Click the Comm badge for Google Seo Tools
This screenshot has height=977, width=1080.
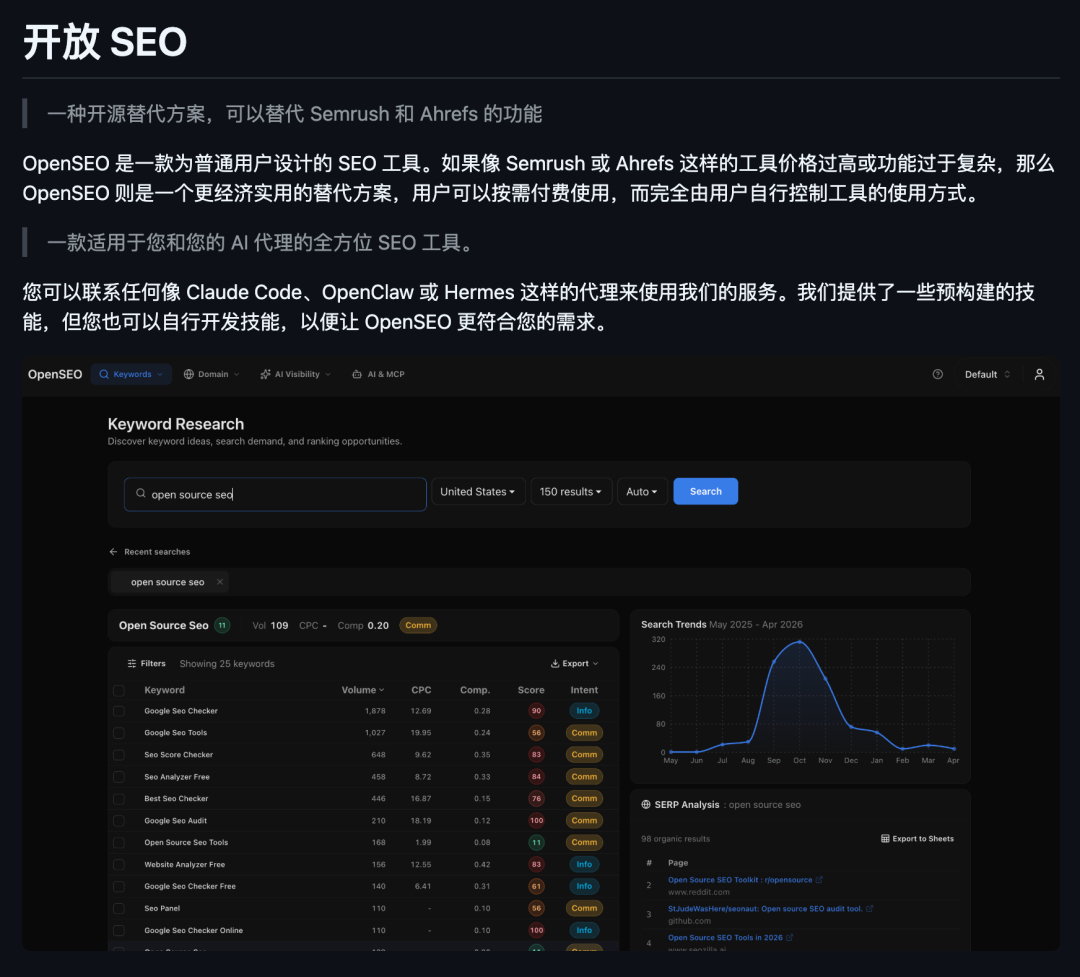tap(584, 732)
